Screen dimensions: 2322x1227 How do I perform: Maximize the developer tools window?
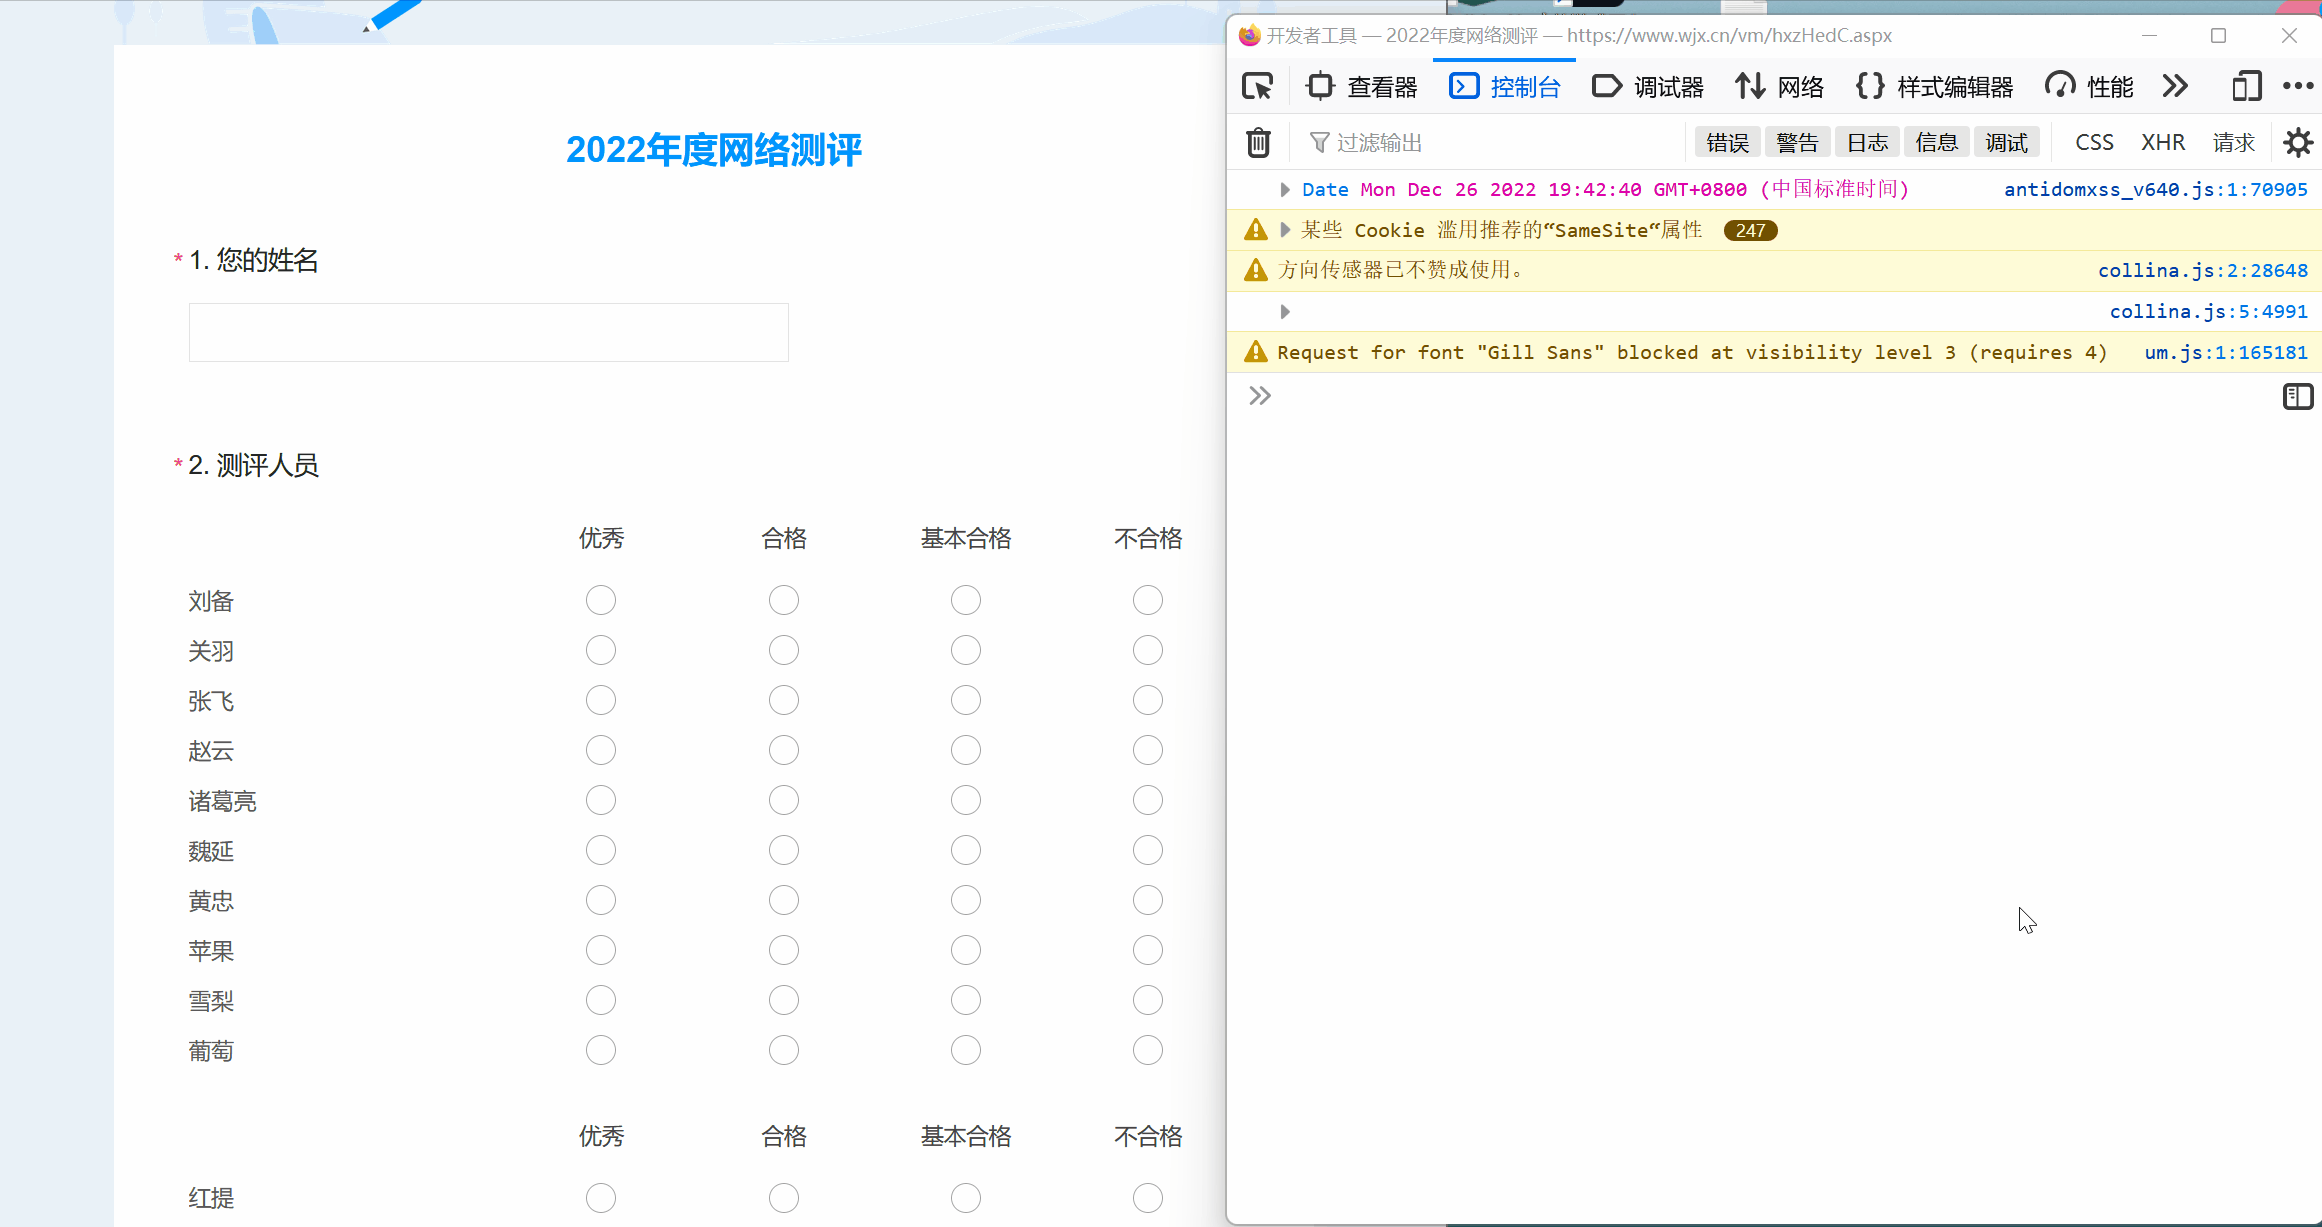click(x=2218, y=36)
